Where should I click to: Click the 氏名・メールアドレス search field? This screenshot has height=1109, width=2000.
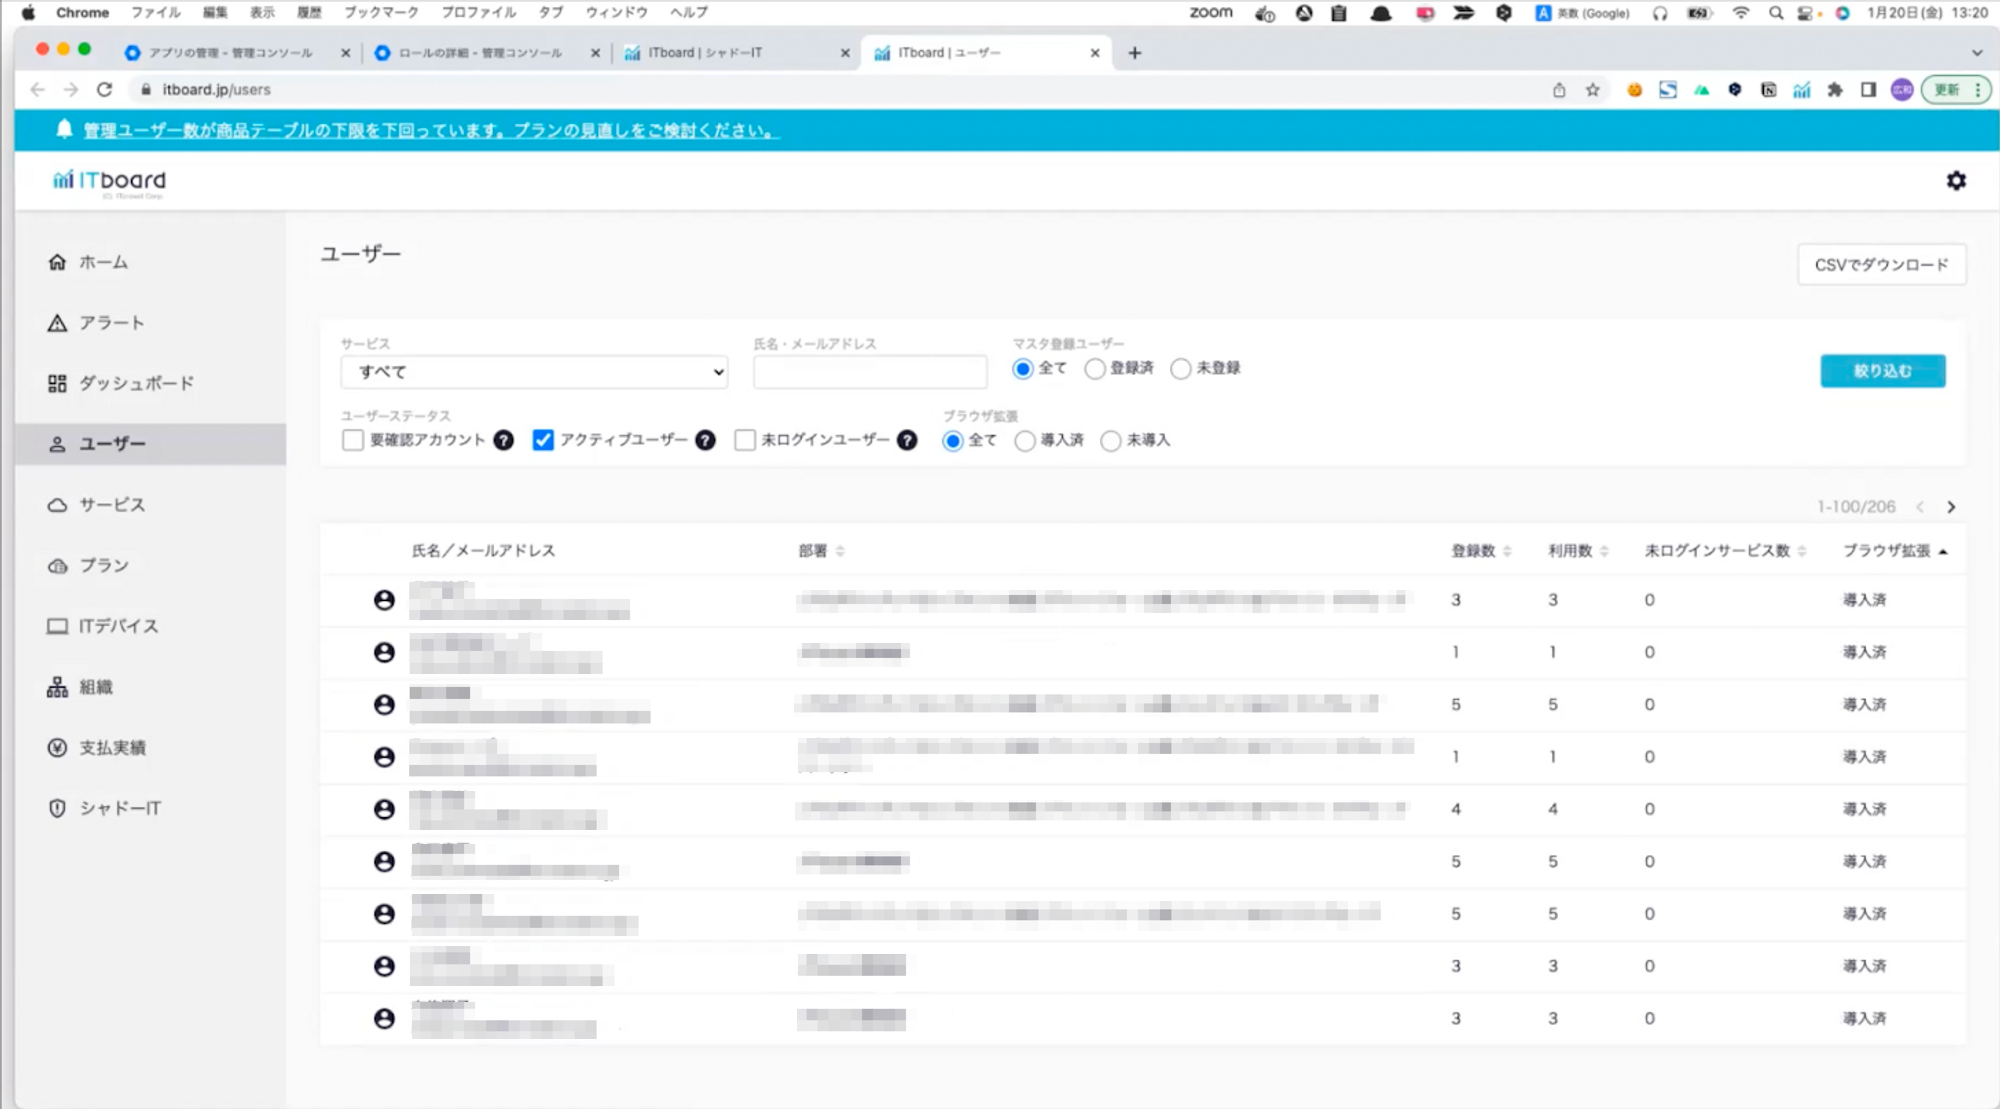click(x=870, y=372)
